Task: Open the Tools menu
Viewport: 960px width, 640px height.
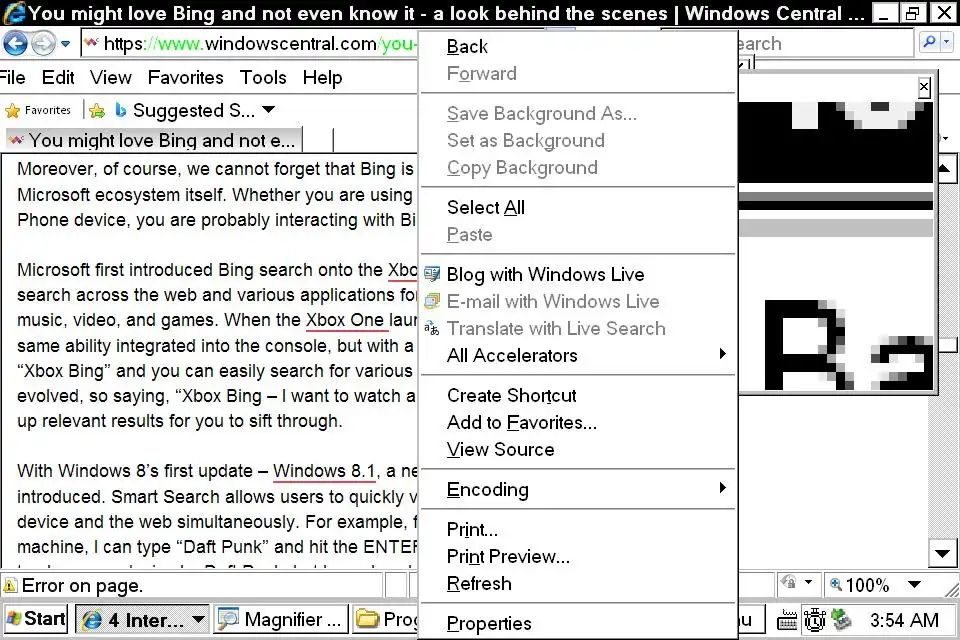Action: pos(263,78)
